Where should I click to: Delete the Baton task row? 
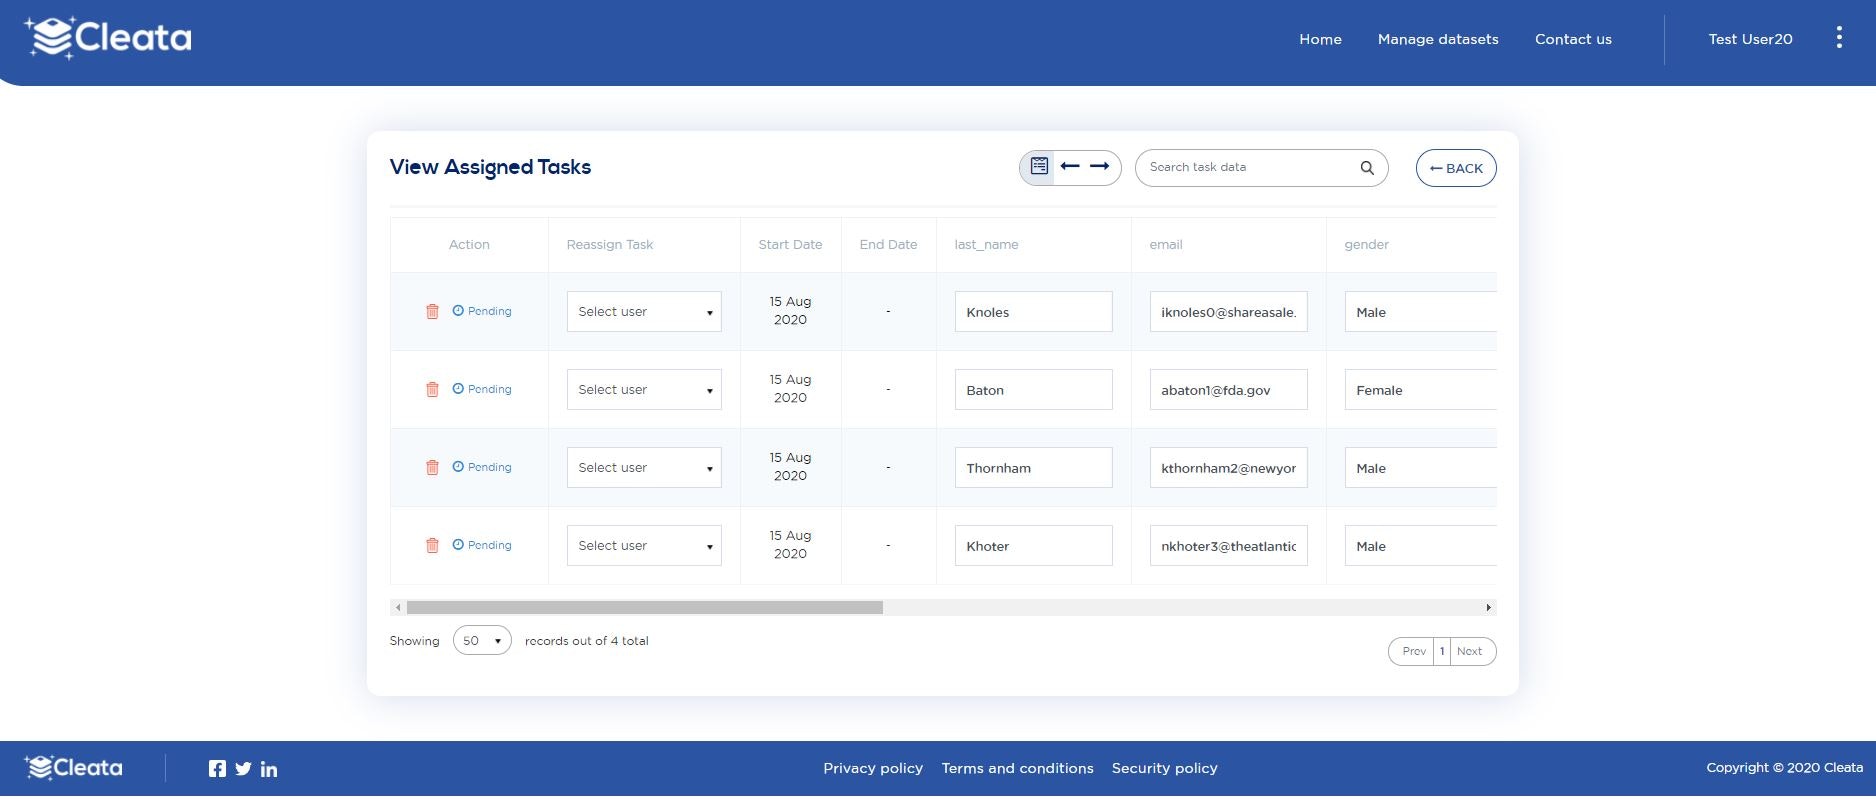432,390
